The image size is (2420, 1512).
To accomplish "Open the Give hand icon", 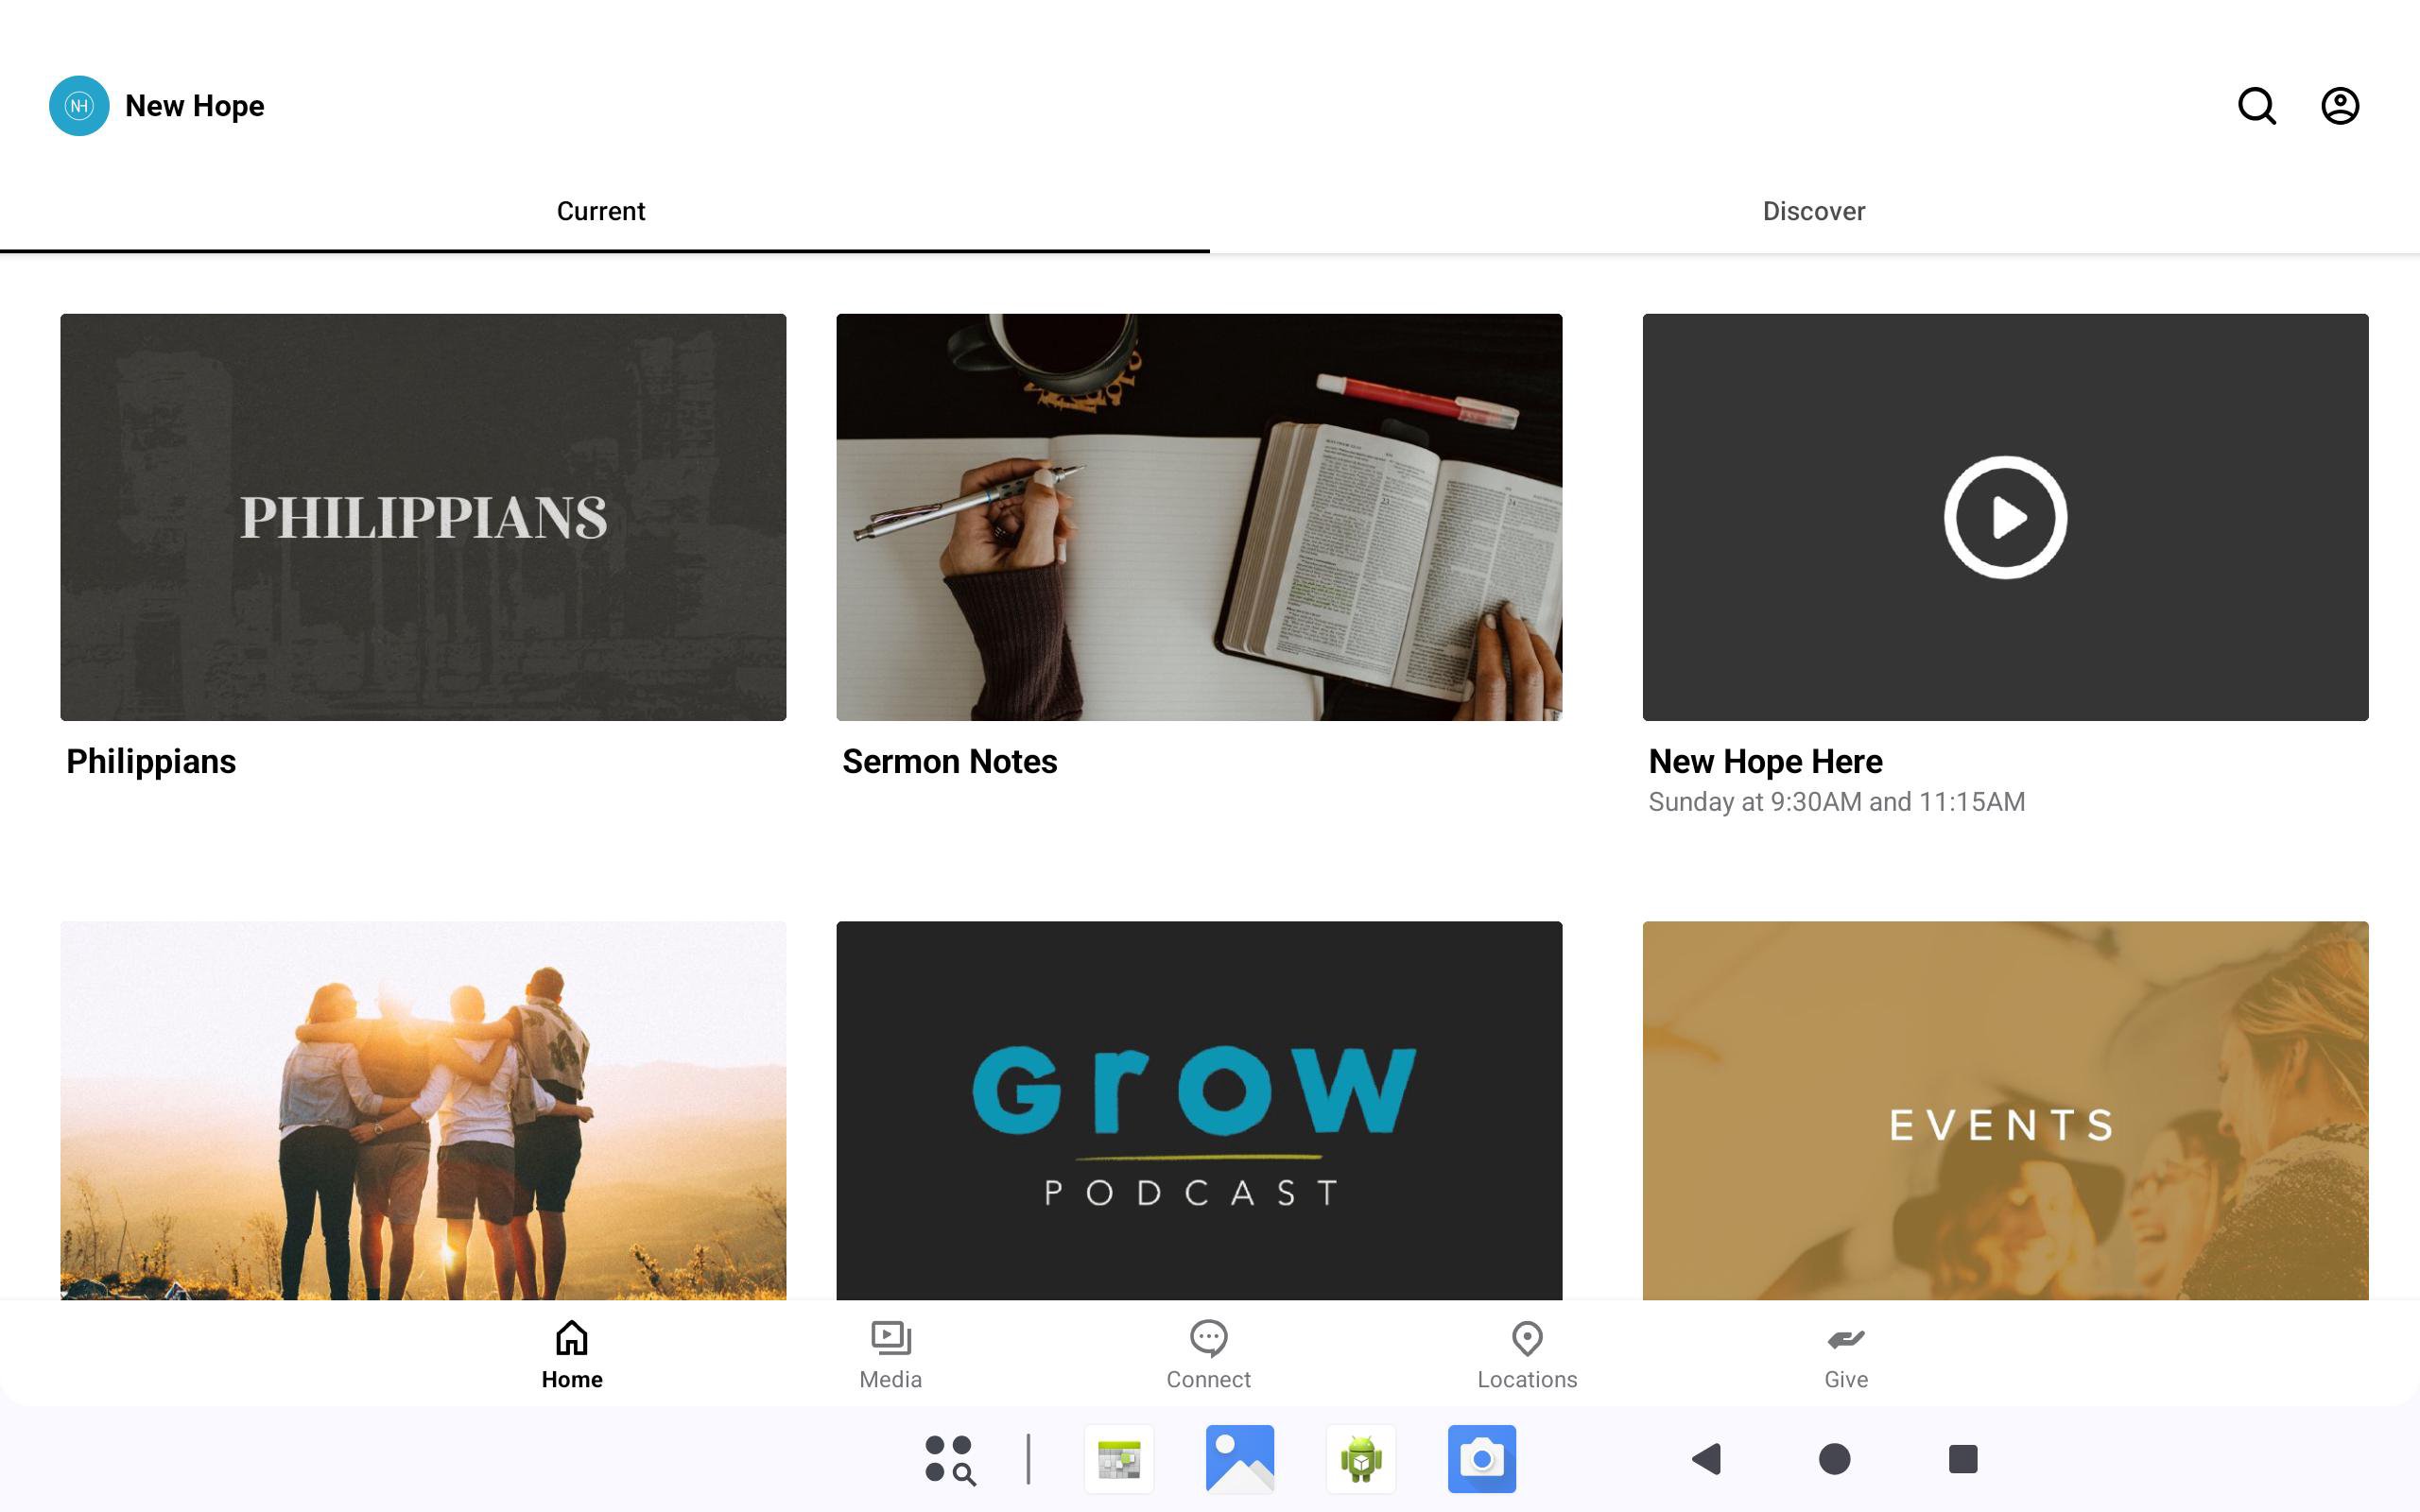I will 1845,1354.
